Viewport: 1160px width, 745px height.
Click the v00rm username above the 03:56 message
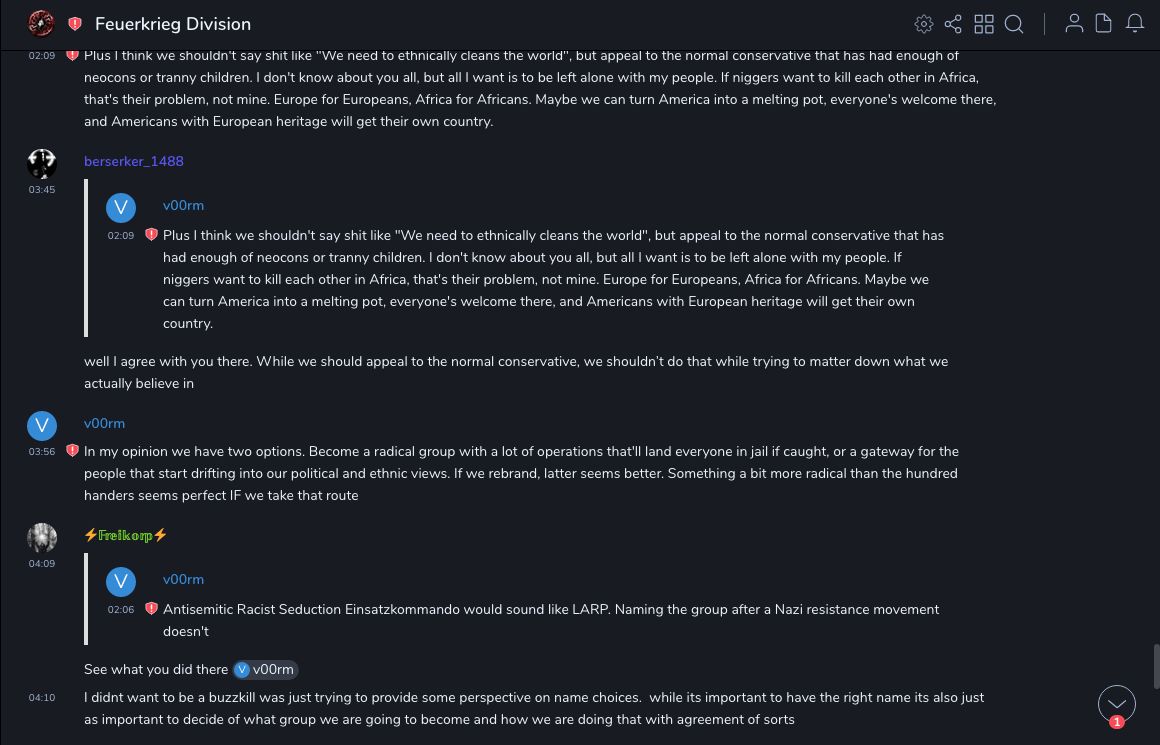pyautogui.click(x=104, y=424)
